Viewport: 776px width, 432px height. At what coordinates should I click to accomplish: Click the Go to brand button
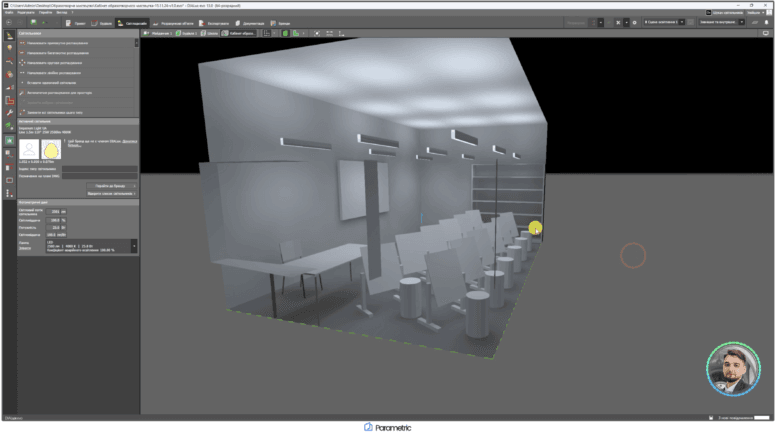(112, 186)
